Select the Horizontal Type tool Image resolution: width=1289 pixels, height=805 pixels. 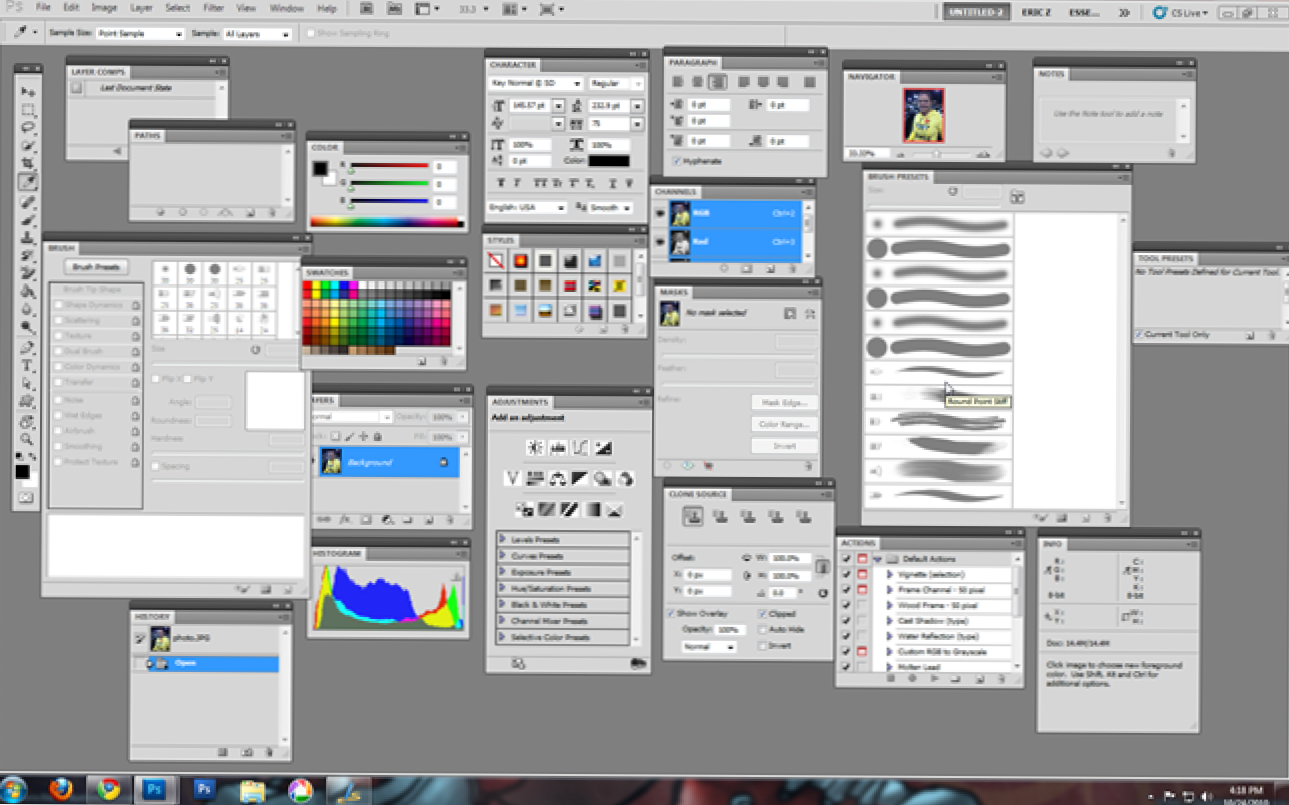[28, 366]
